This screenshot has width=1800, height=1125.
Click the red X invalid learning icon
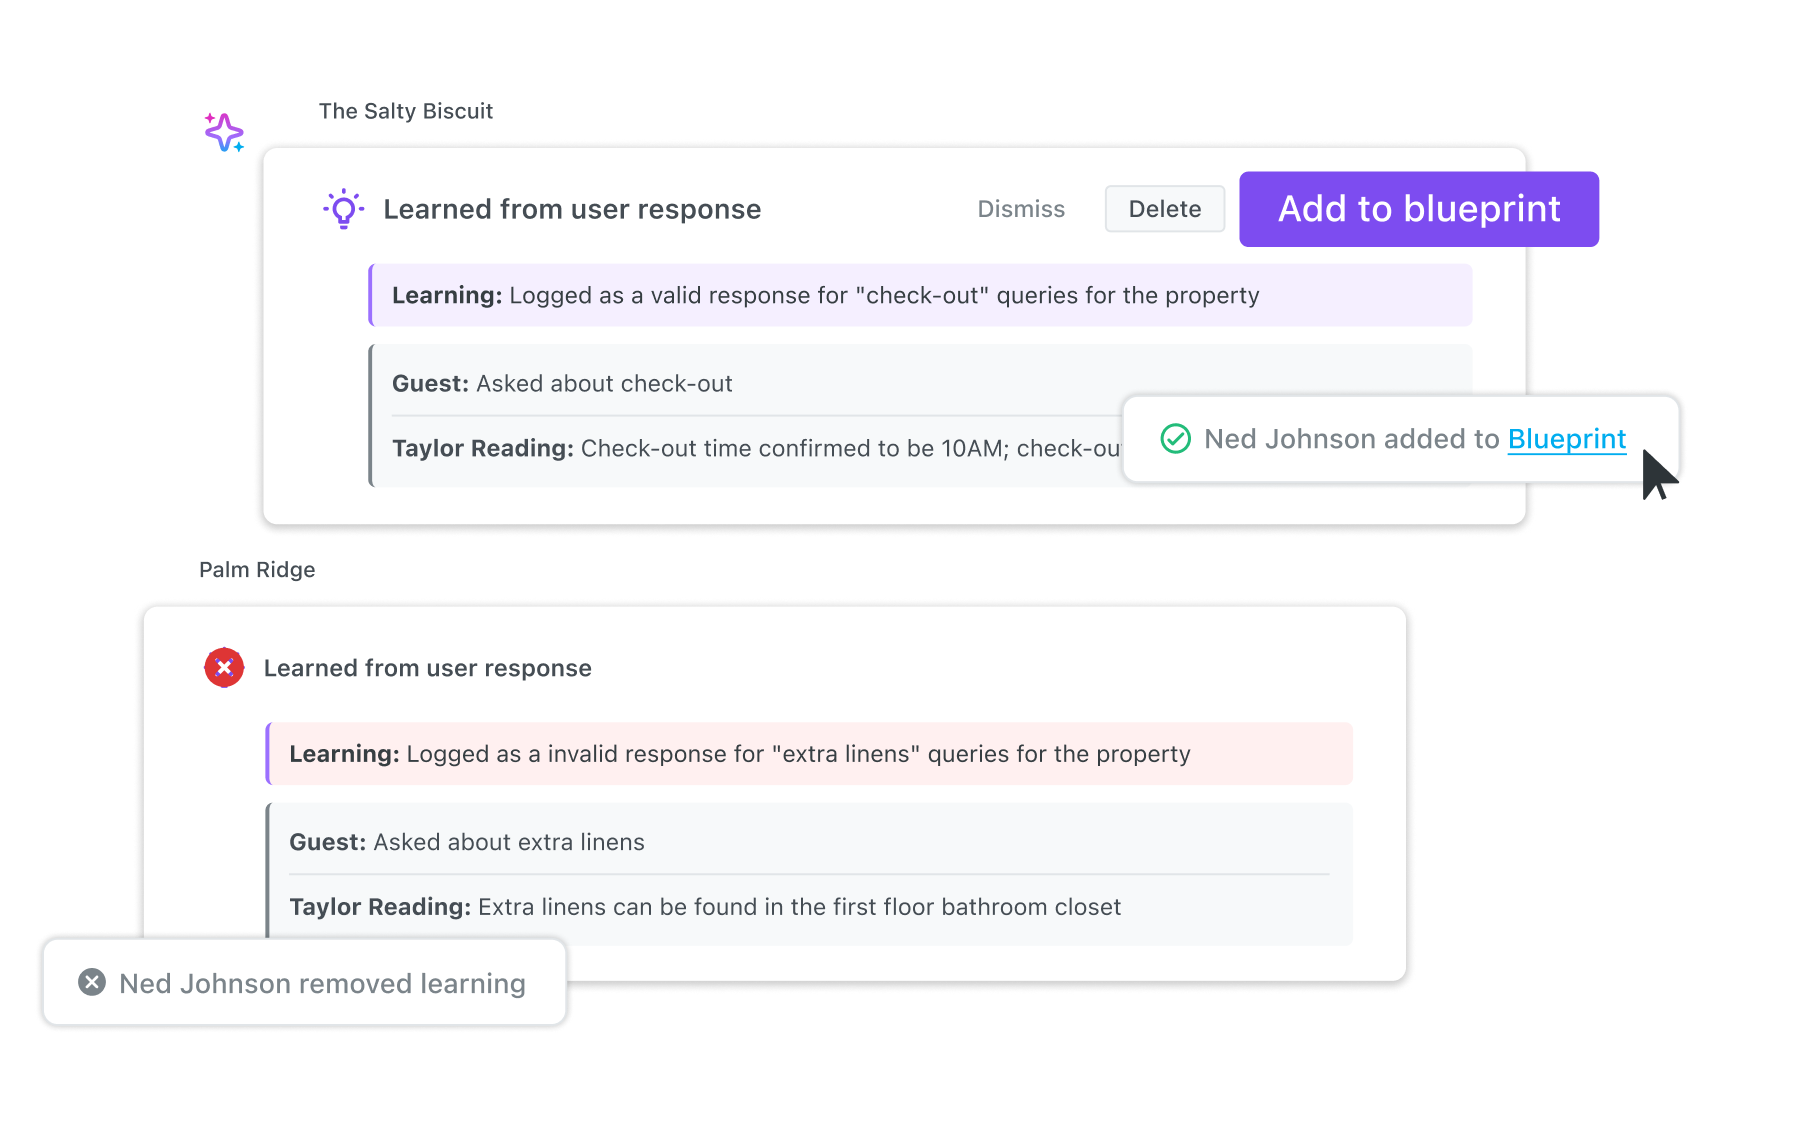point(224,667)
